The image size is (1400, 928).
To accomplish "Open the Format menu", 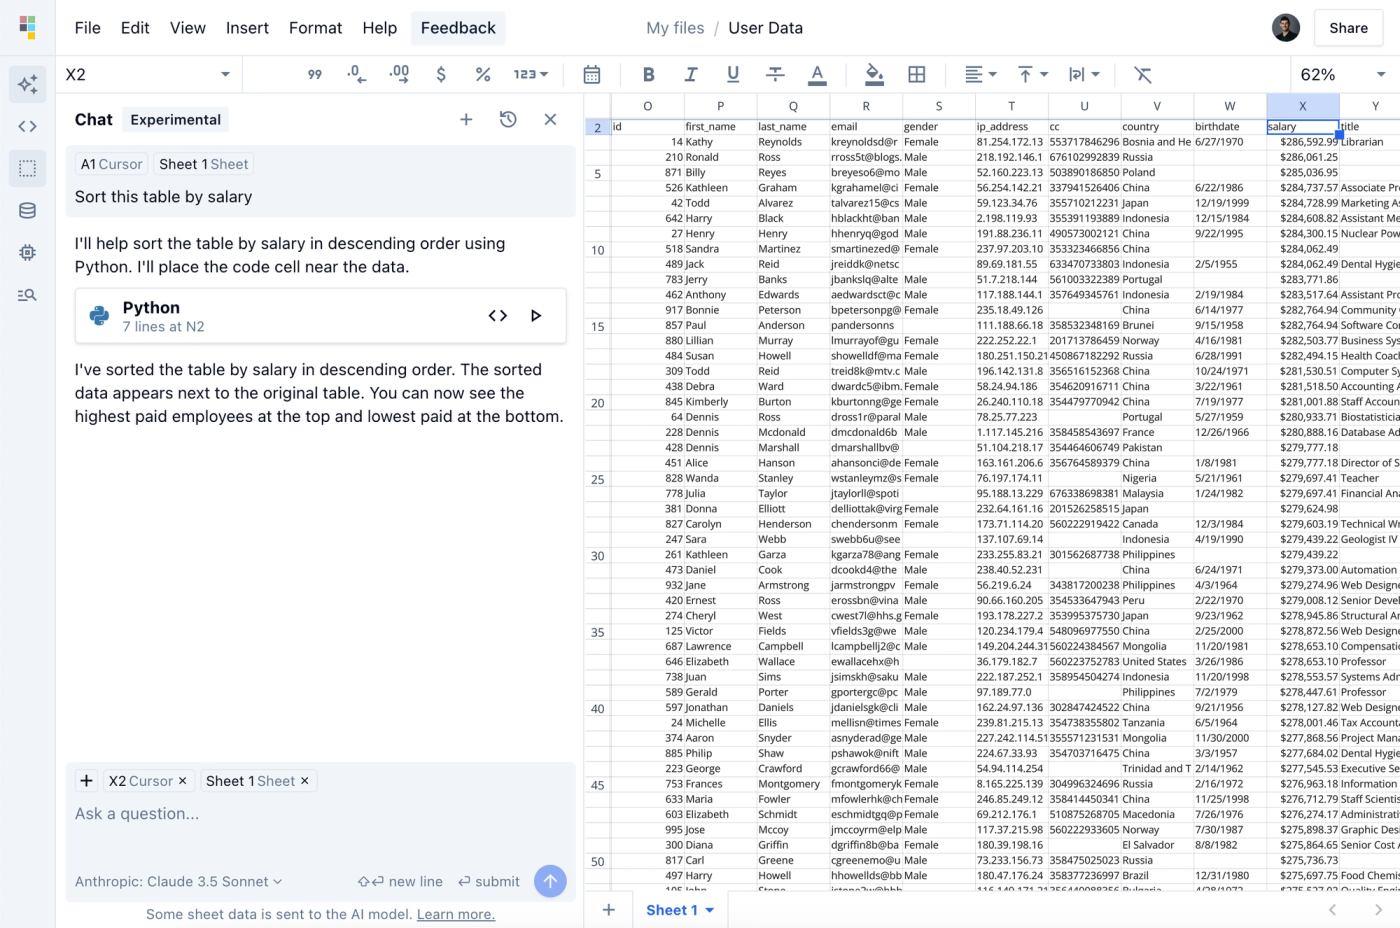I will pos(315,28).
